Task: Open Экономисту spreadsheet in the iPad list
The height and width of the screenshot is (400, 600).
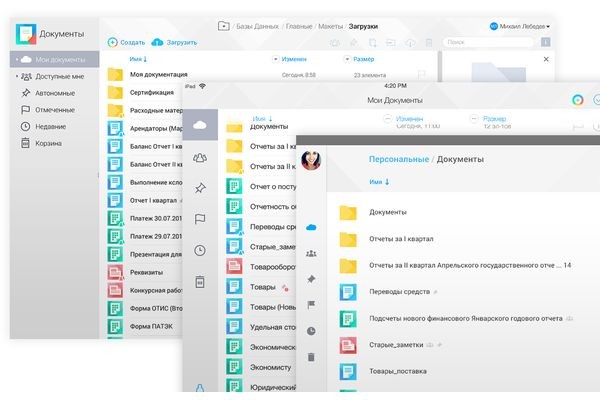Action: tap(271, 367)
